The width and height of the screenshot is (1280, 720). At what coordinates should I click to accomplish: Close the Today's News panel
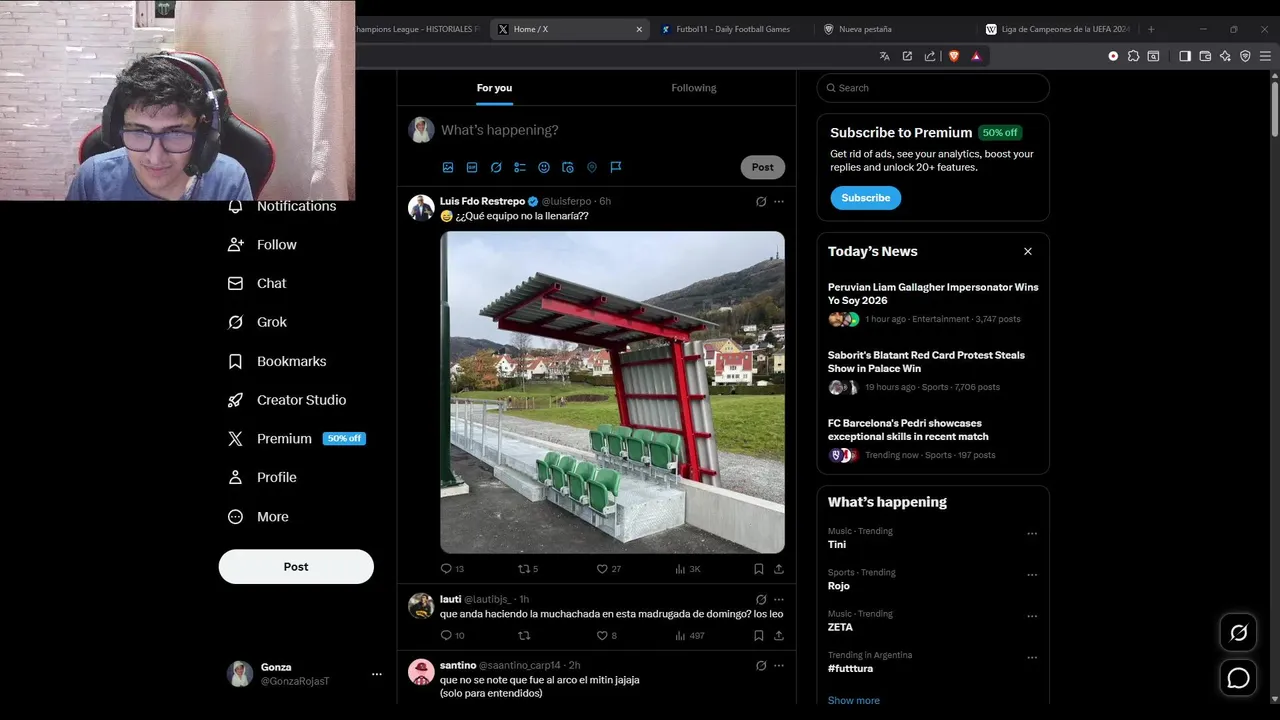tap(1028, 252)
